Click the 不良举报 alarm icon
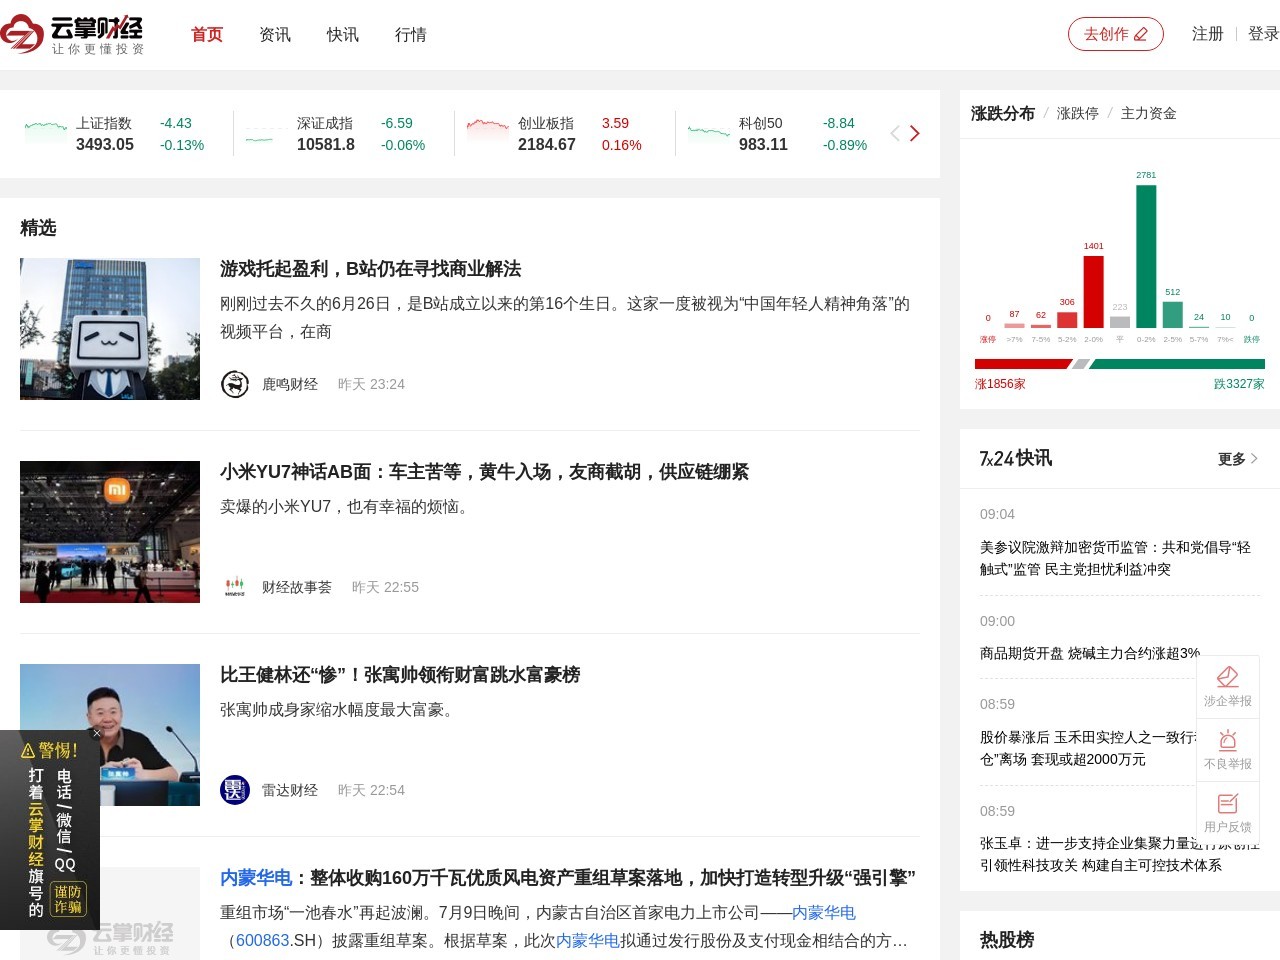Image resolution: width=1280 pixels, height=960 pixels. [x=1228, y=740]
